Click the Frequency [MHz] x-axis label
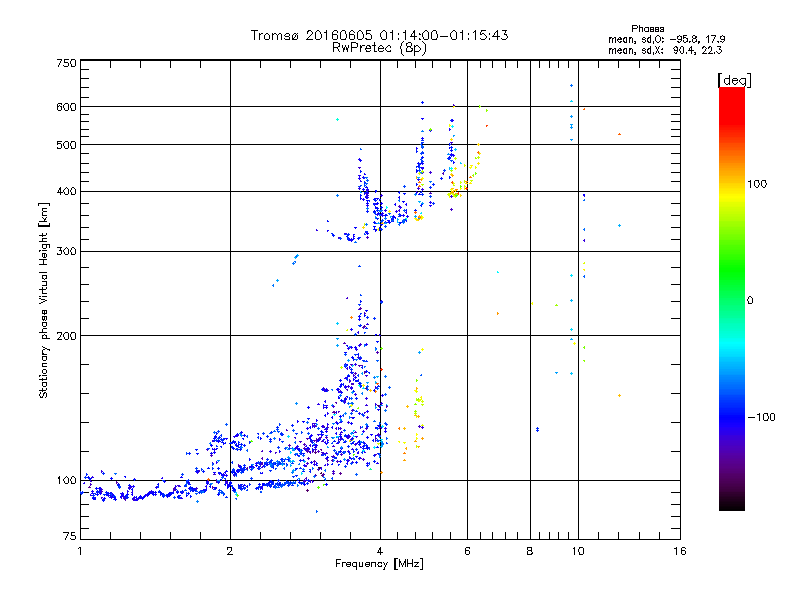The height and width of the screenshot is (600, 800). 379,565
